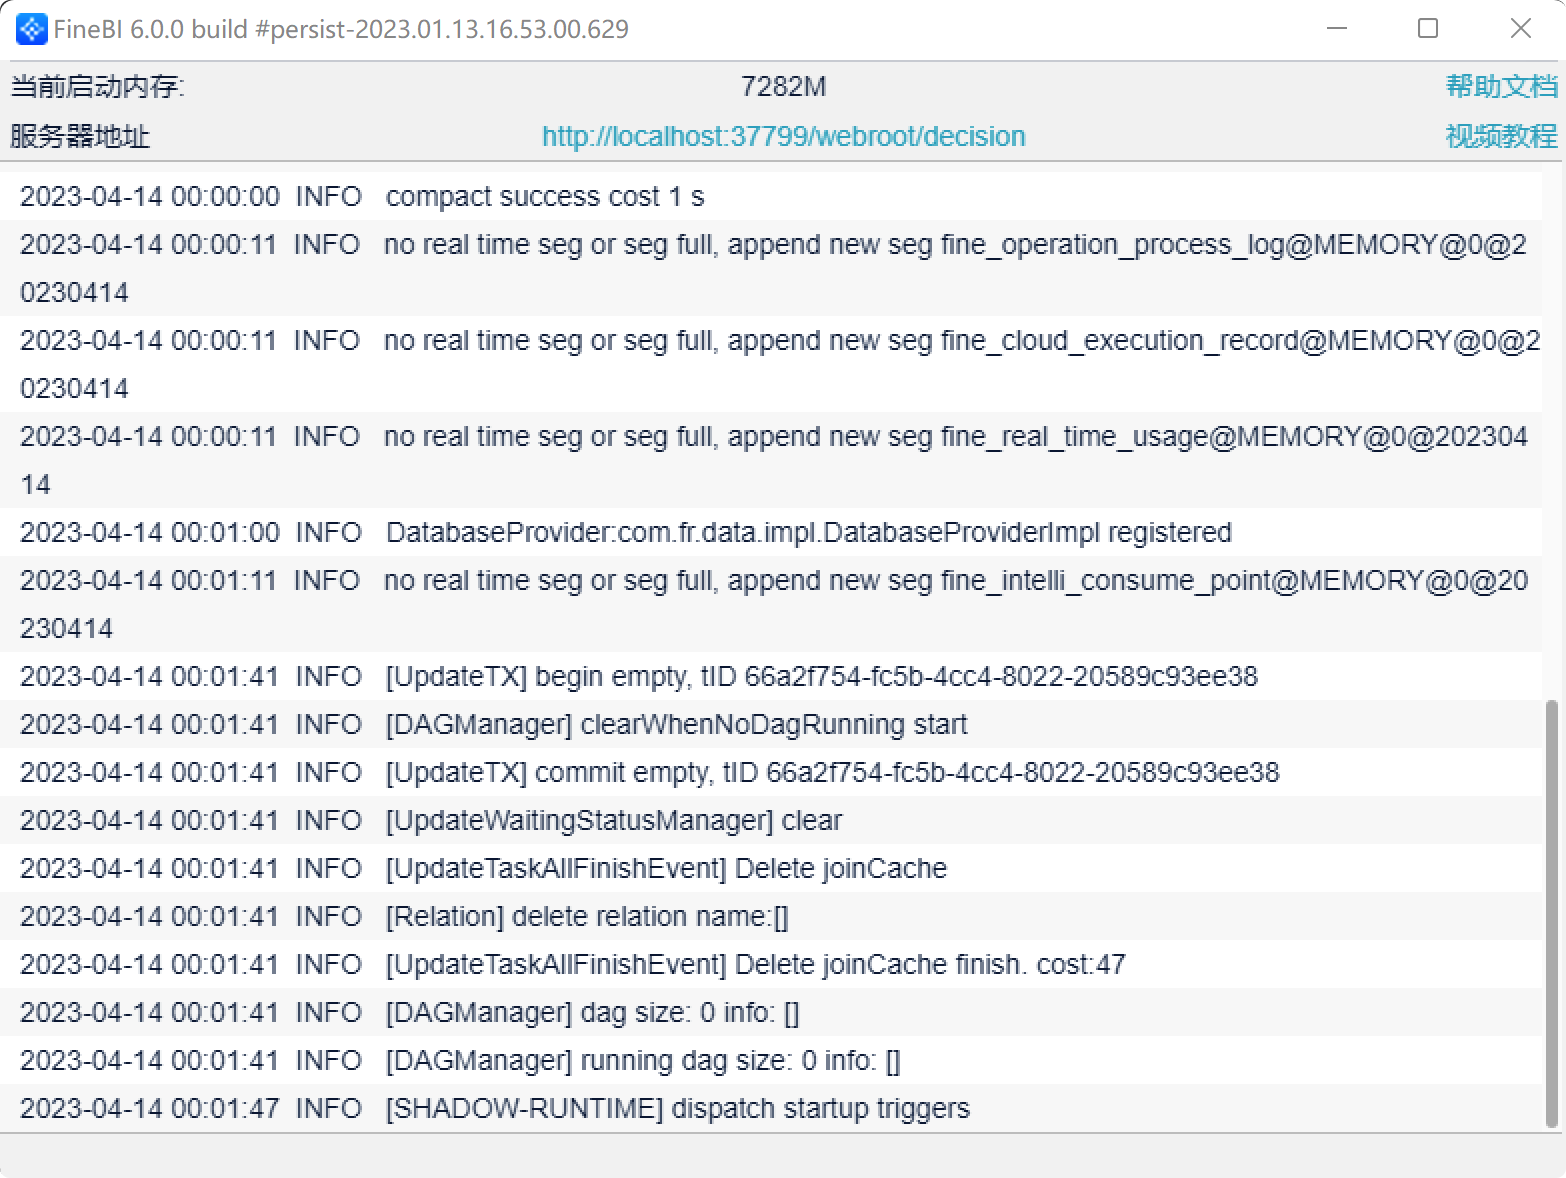This screenshot has width=1566, height=1178.
Task: Click the FineBI logo icon in title bar
Action: click(x=31, y=29)
